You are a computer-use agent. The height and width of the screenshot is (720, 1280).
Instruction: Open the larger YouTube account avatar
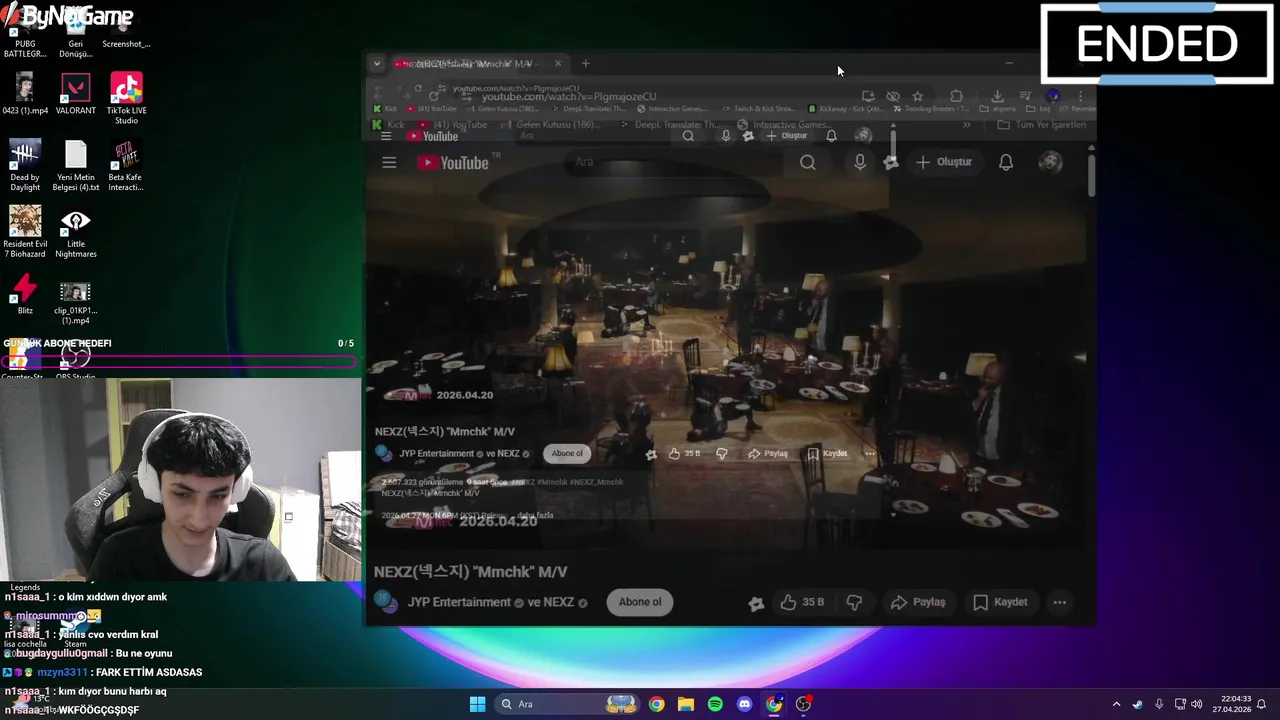tap(1050, 162)
